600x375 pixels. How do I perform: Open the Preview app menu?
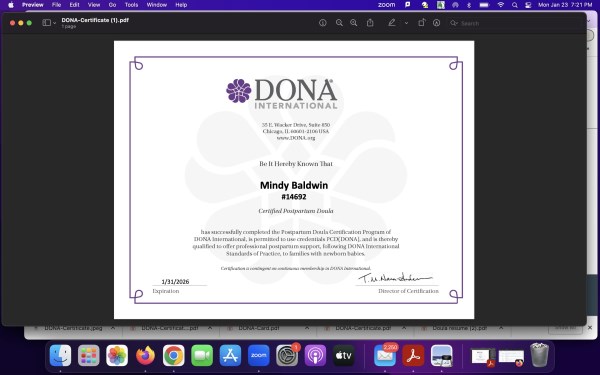[x=33, y=5]
